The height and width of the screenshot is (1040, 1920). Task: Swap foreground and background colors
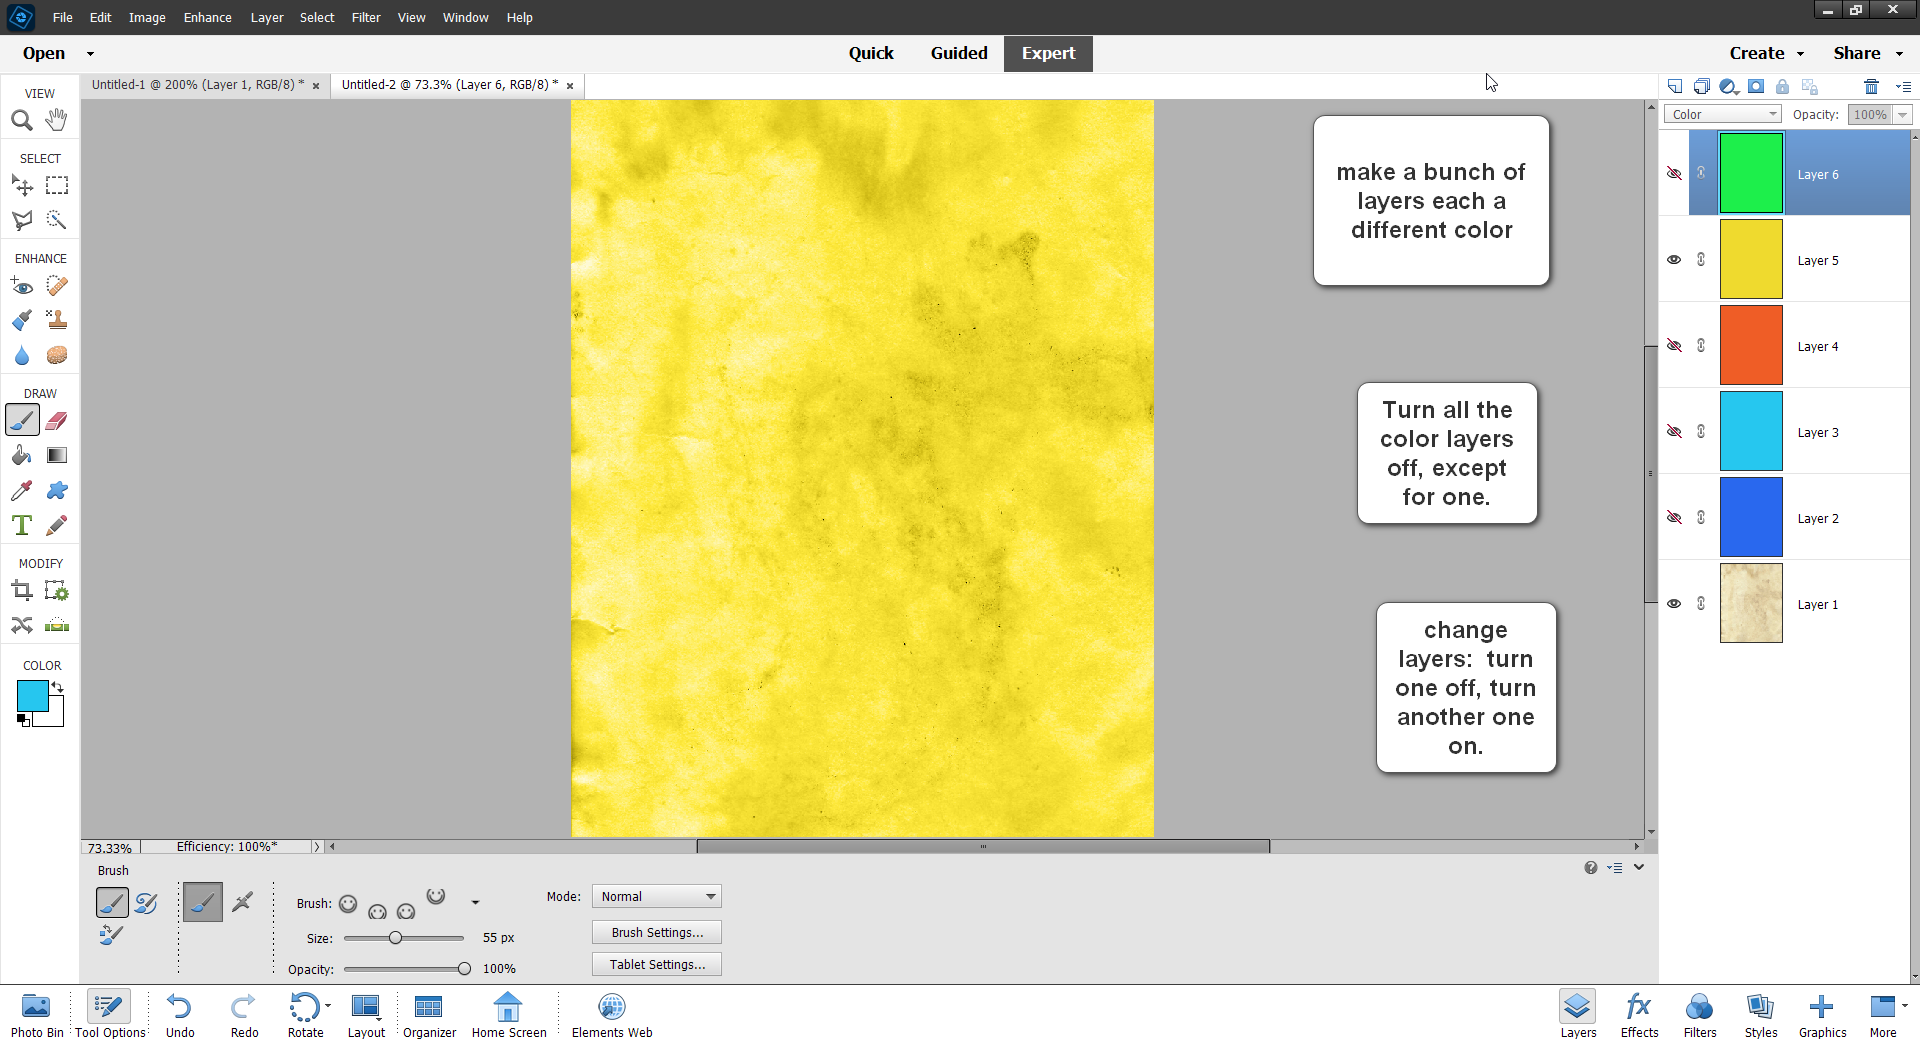pyautogui.click(x=58, y=688)
